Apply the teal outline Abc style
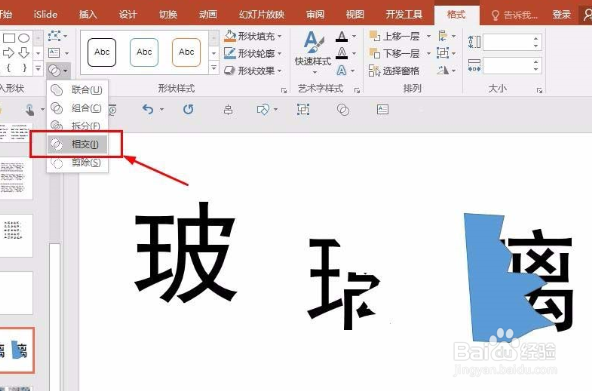 [144, 52]
